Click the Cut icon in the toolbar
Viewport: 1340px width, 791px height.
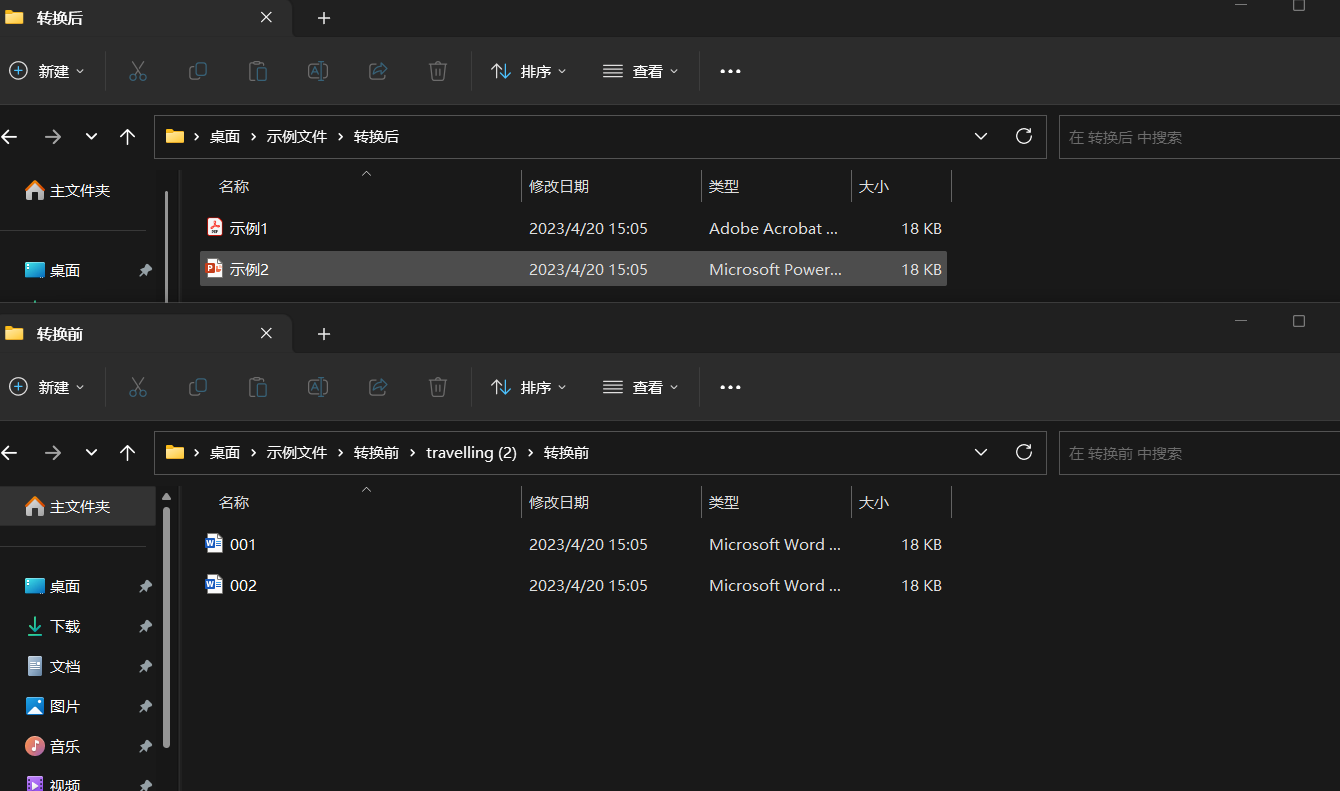pyautogui.click(x=137, y=71)
